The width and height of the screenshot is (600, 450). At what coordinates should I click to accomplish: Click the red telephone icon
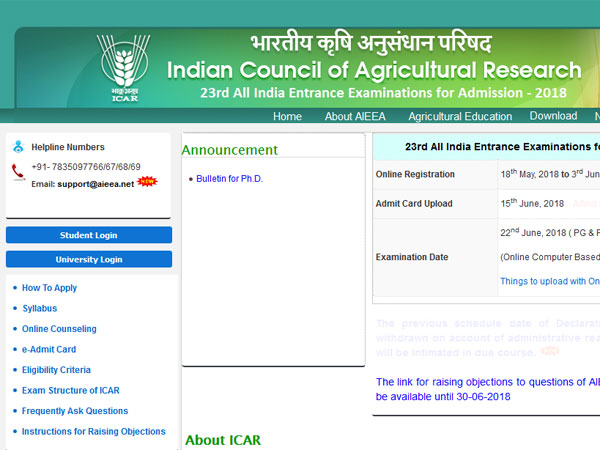click(18, 170)
